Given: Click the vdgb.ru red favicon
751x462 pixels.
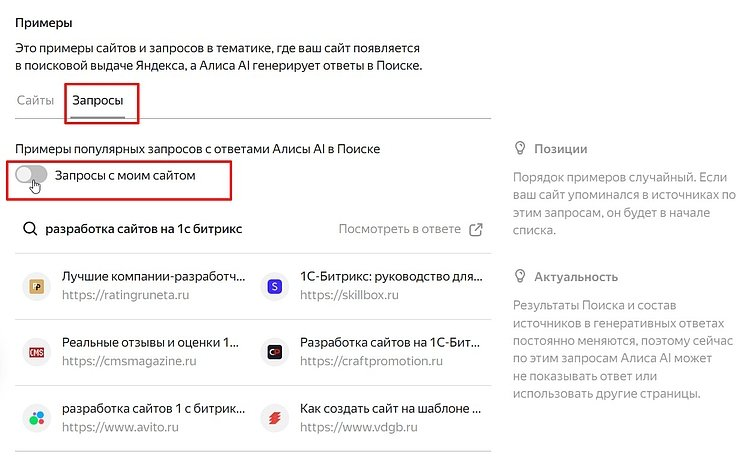Looking at the screenshot, I should 274,418.
